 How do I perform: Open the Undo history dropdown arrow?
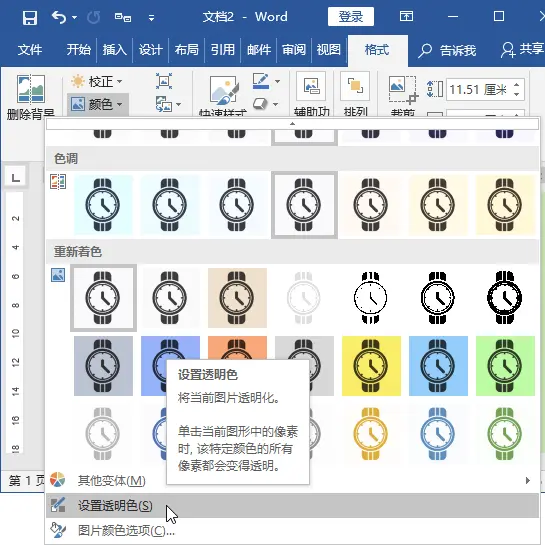pyautogui.click(x=74, y=17)
